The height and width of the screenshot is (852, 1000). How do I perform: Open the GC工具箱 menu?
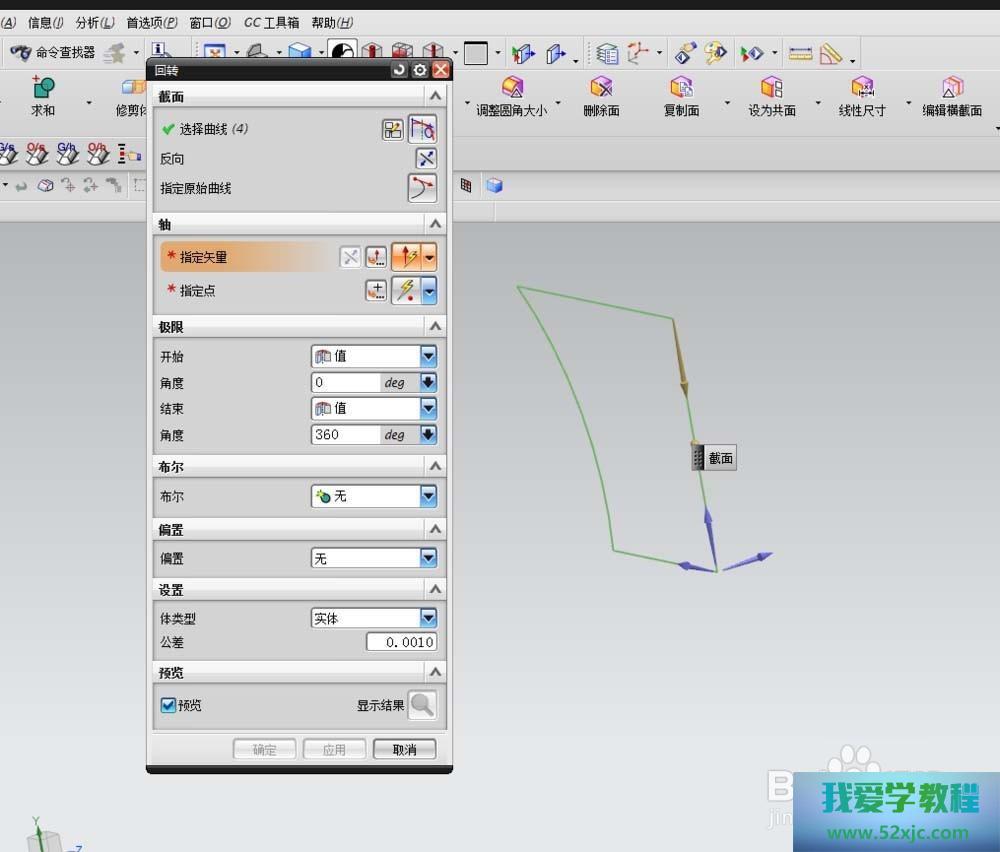tap(271, 22)
